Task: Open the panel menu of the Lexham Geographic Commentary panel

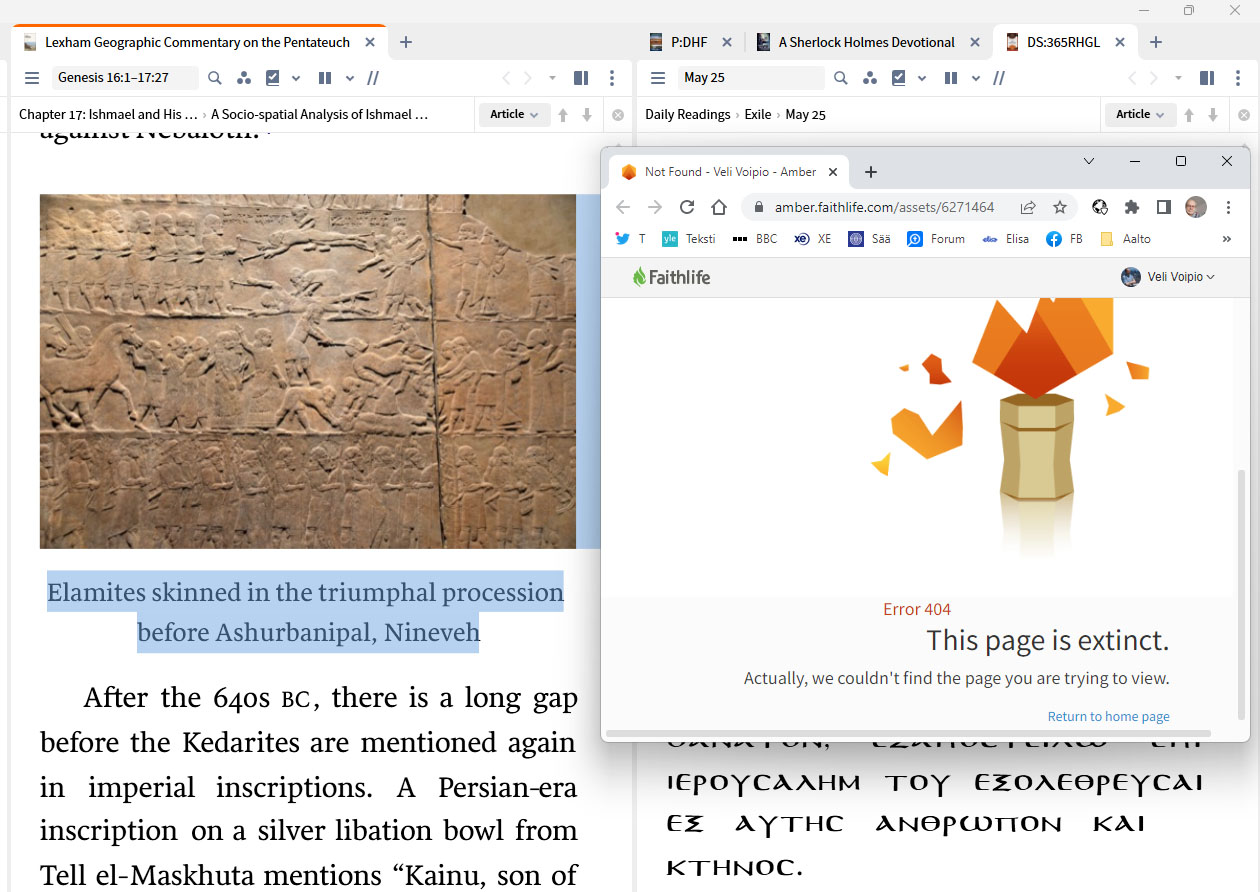Action: tap(32, 78)
